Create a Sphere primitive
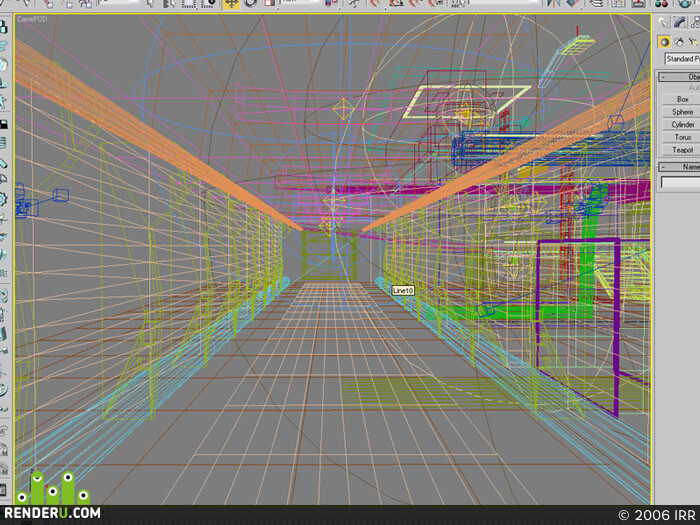700x525 pixels. (682, 112)
